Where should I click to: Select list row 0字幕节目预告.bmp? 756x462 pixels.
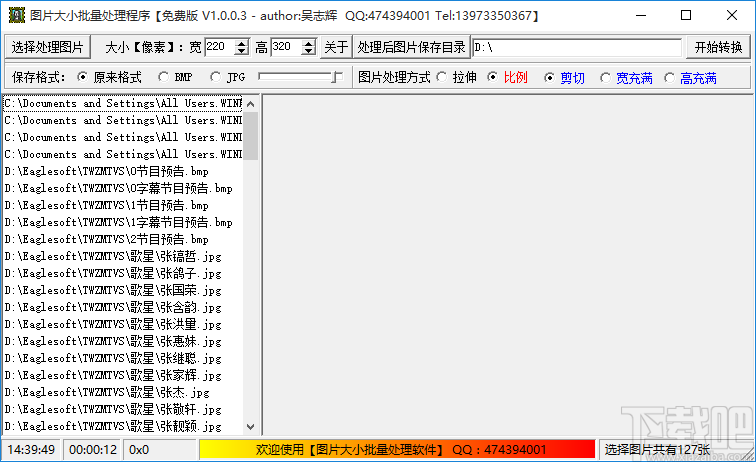[x=123, y=188]
